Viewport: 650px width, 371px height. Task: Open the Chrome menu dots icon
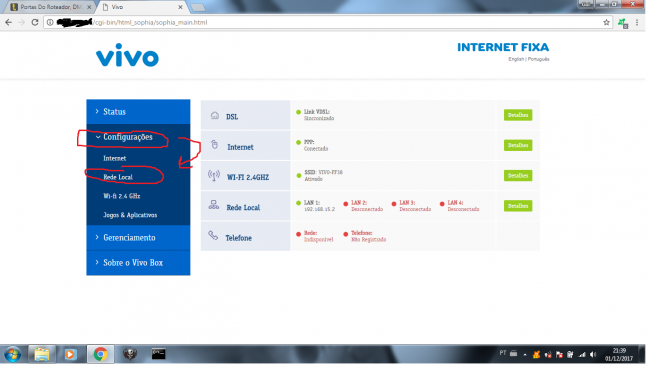click(x=637, y=22)
